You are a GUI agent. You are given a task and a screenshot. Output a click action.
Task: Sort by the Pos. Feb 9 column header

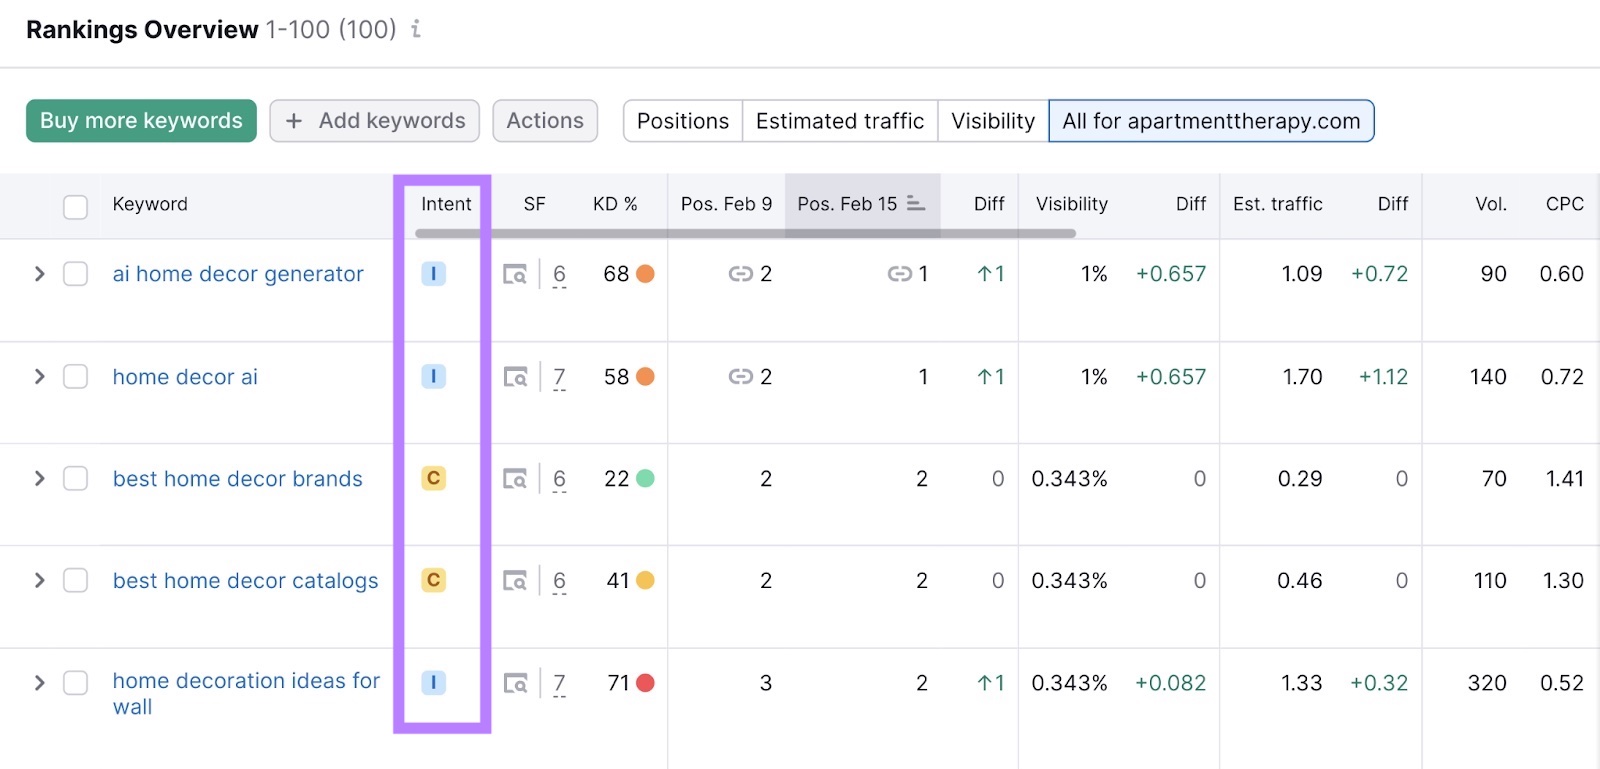[726, 204]
